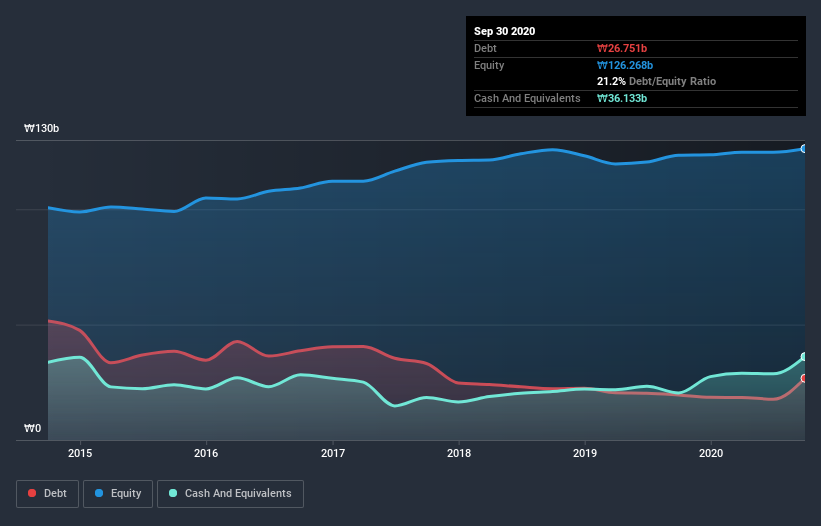
Task: Click the ₩130b y-axis label
Action: [41, 128]
